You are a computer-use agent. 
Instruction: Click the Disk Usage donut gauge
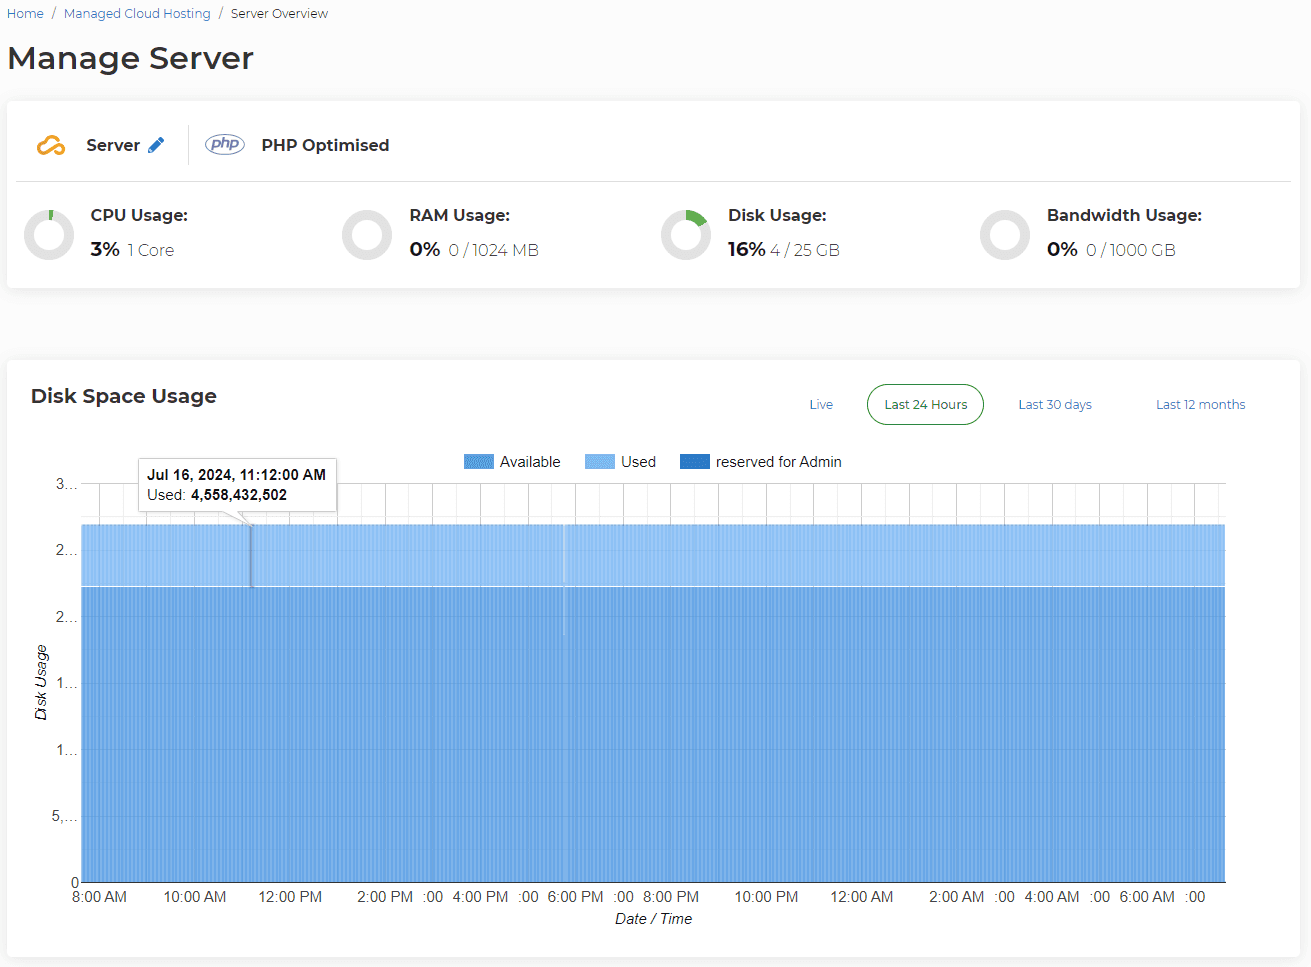(x=686, y=235)
